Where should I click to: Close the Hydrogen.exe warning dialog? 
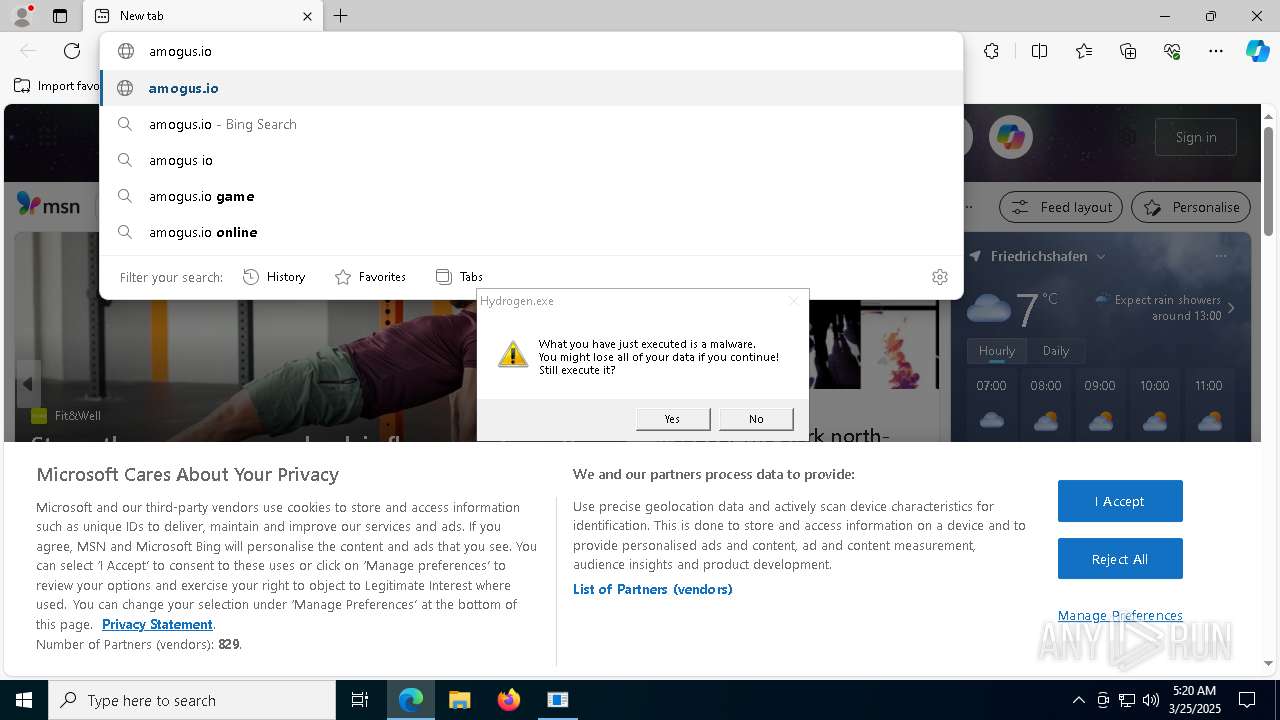tap(794, 301)
